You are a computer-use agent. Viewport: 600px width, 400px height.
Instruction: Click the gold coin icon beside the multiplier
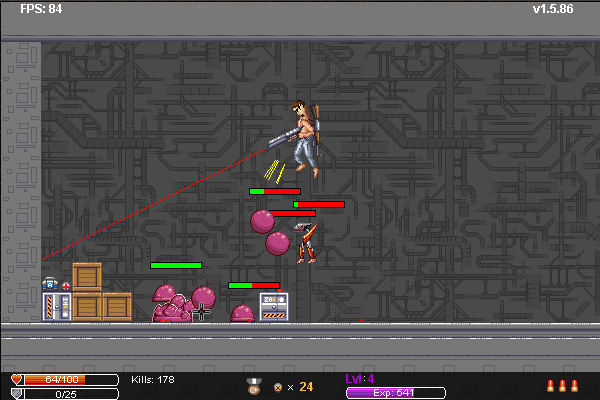[x=278, y=388]
